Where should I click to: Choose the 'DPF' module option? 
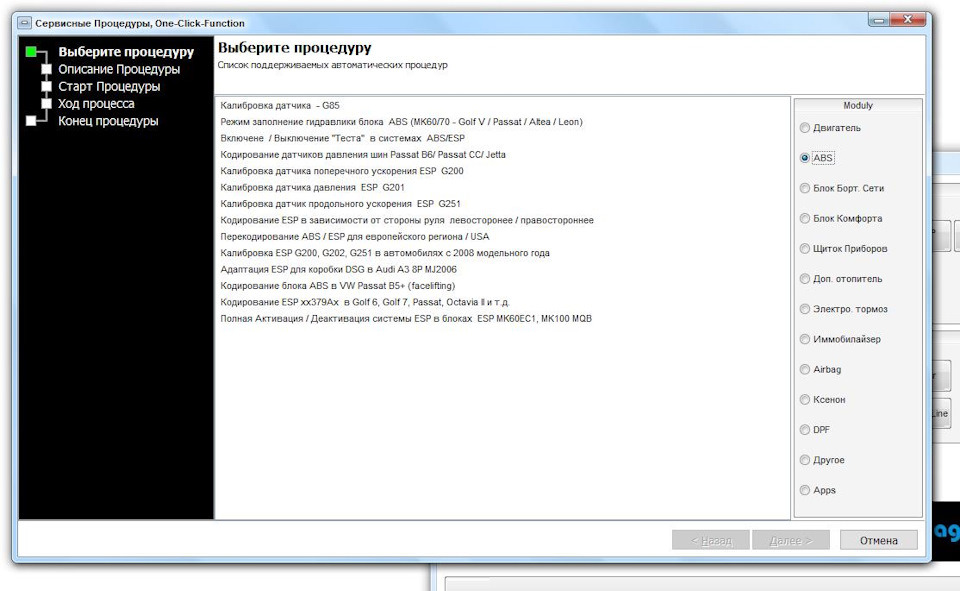click(805, 430)
